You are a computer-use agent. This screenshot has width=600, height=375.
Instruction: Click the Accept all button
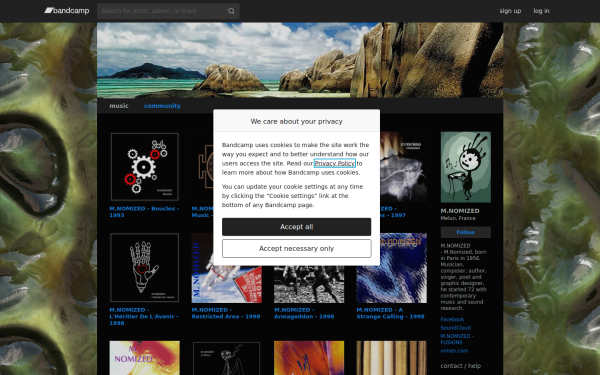[297, 227]
